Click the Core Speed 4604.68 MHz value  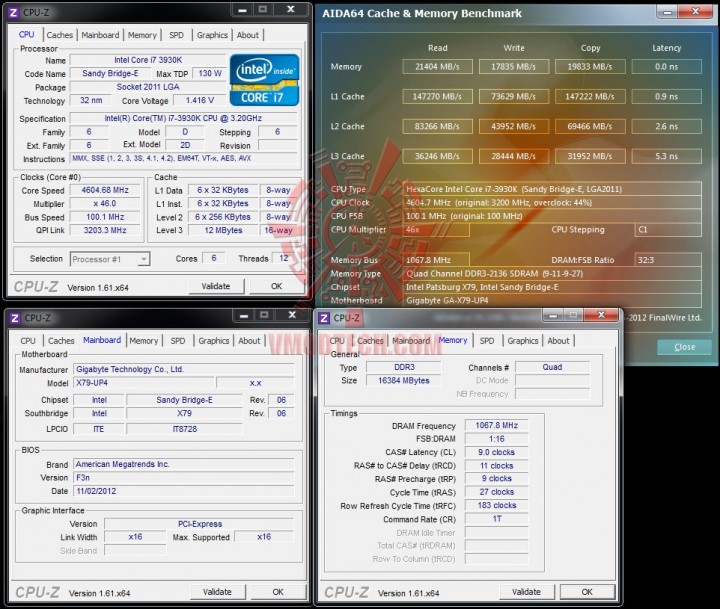coord(105,190)
